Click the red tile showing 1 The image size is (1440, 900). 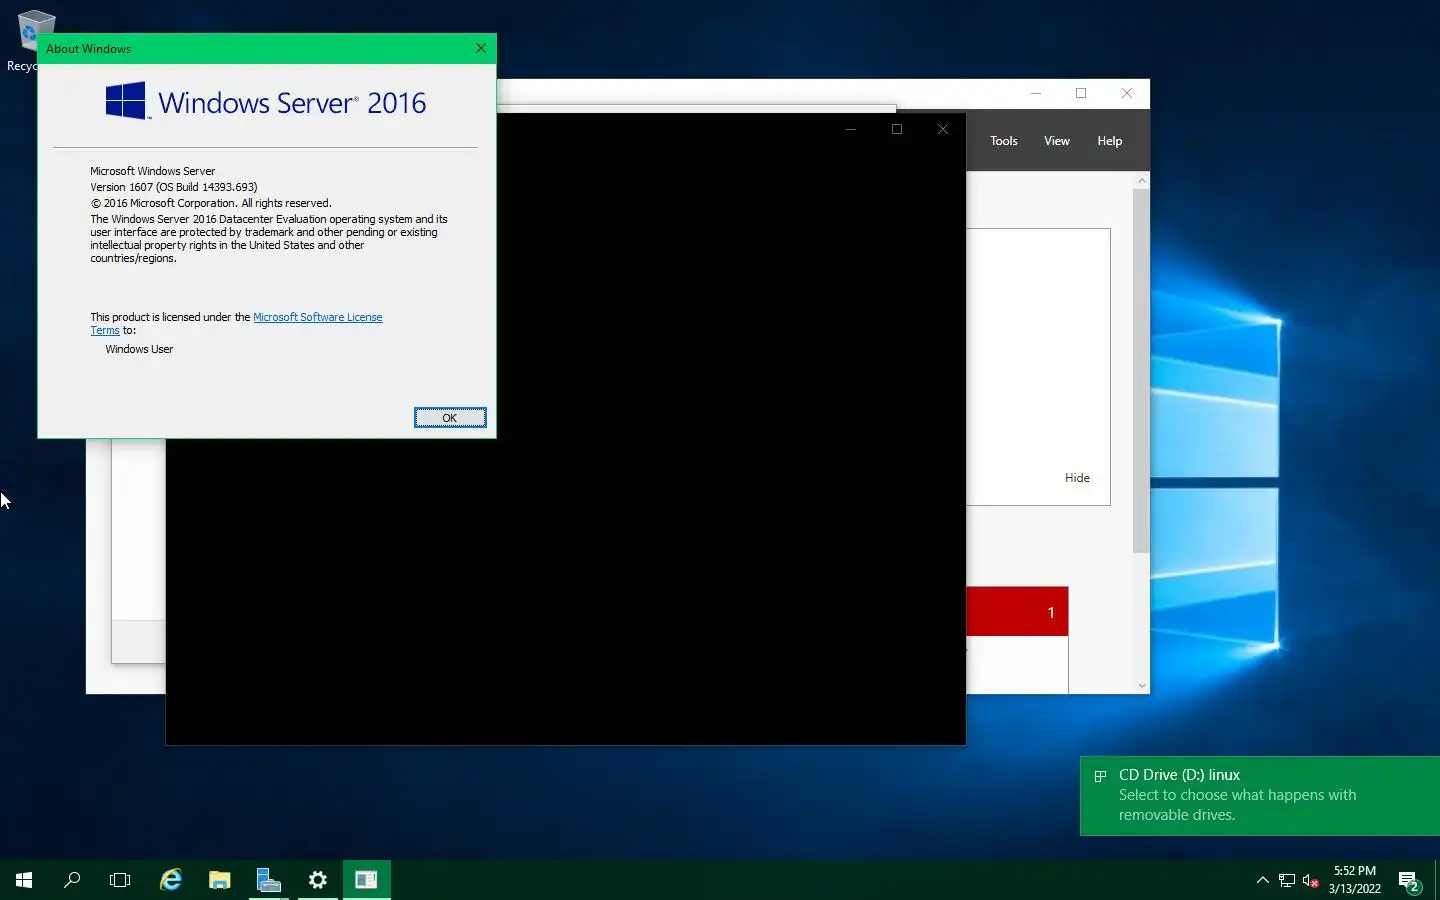click(x=1017, y=612)
